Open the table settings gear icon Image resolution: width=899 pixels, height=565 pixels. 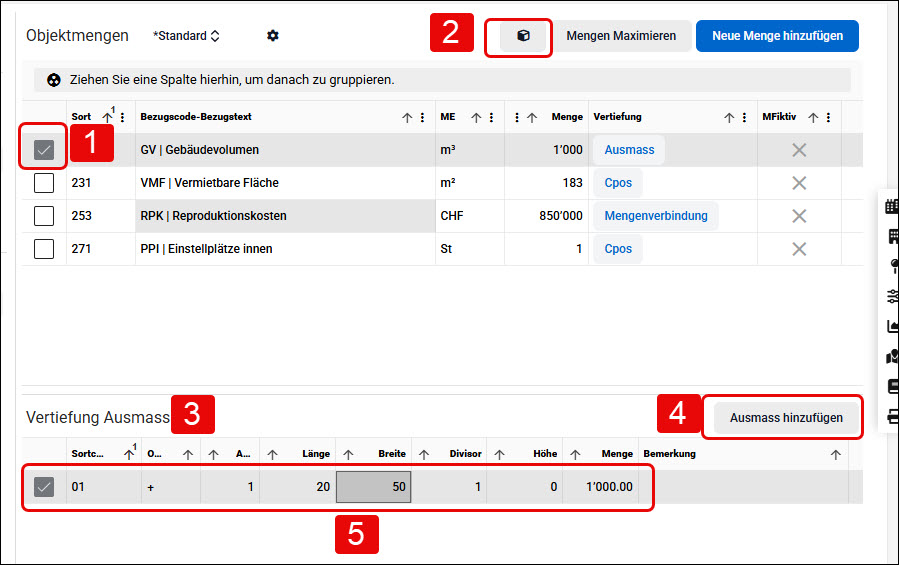pos(273,36)
